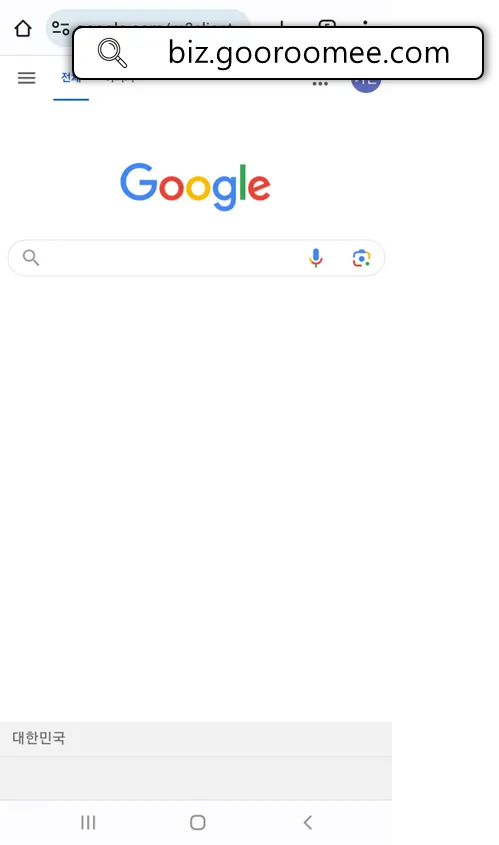Tap the Android back navigation button
This screenshot has width=499, height=845.
308,822
